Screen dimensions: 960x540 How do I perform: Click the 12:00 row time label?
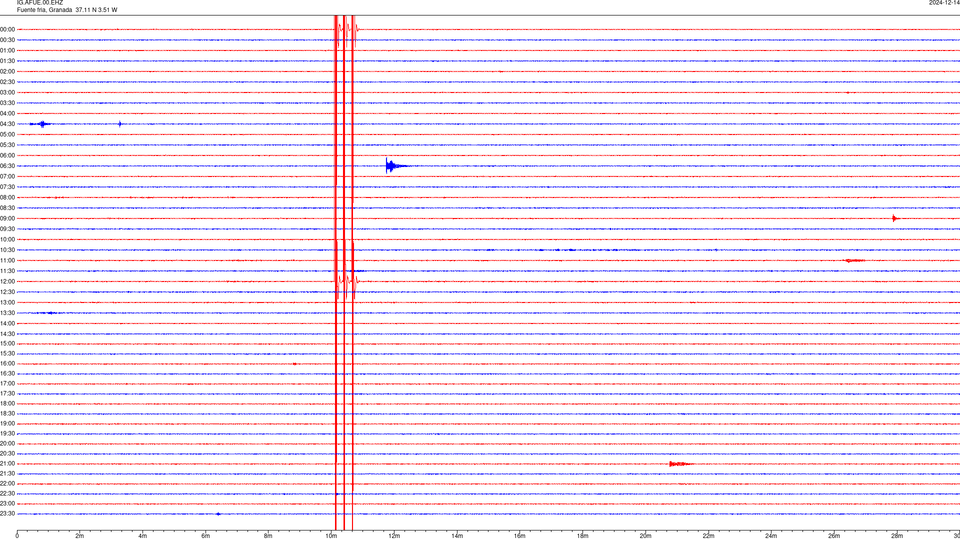click(7, 282)
